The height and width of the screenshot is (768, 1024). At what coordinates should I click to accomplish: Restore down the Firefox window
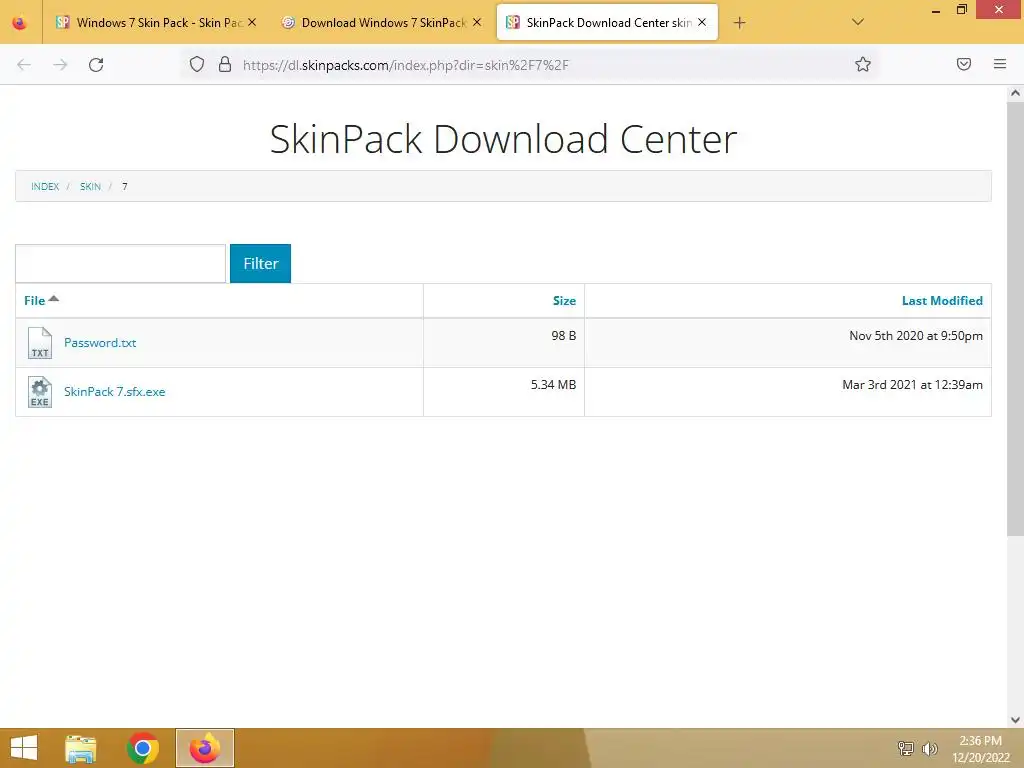tap(961, 9)
